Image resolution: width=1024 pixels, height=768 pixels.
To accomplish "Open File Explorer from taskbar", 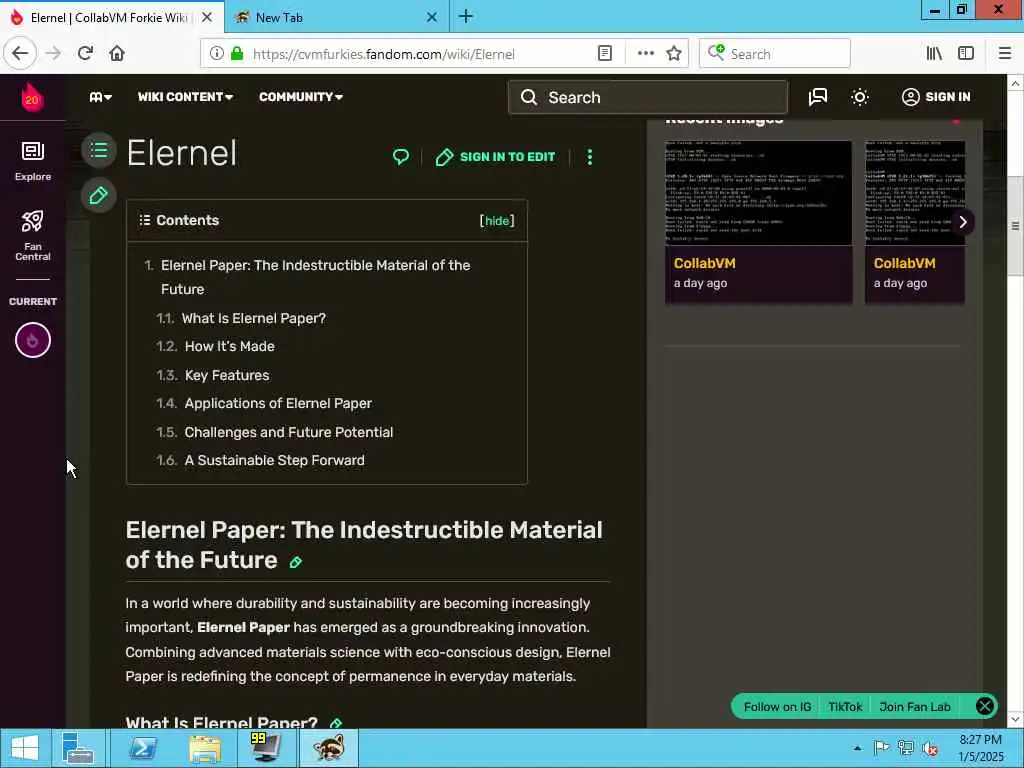I will 204,748.
